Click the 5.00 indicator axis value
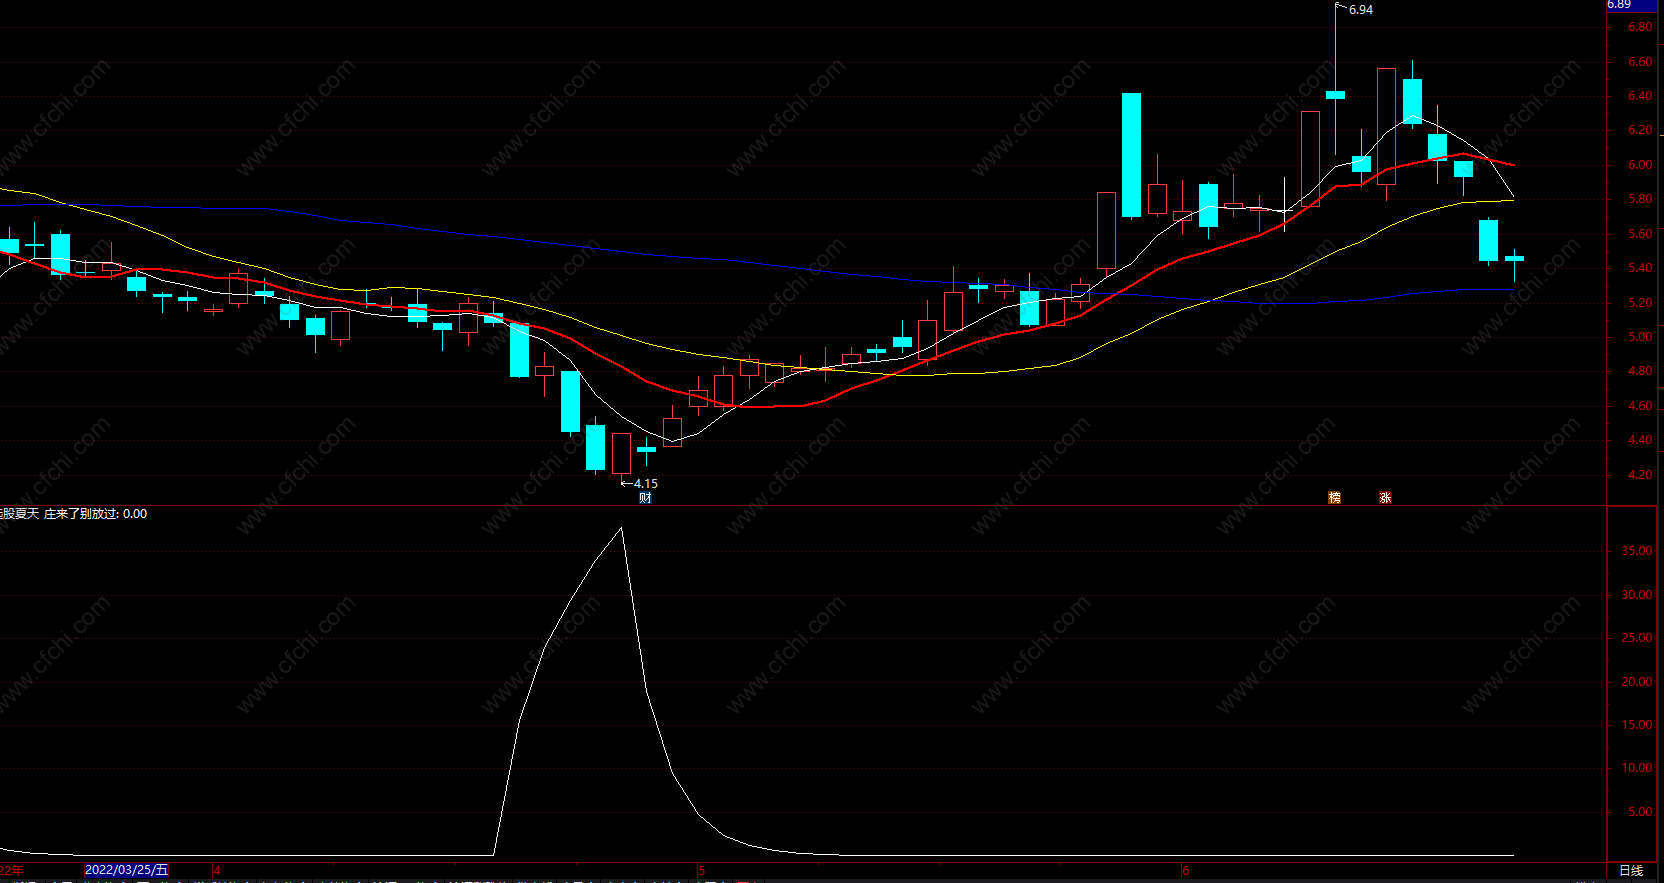 pos(1640,811)
